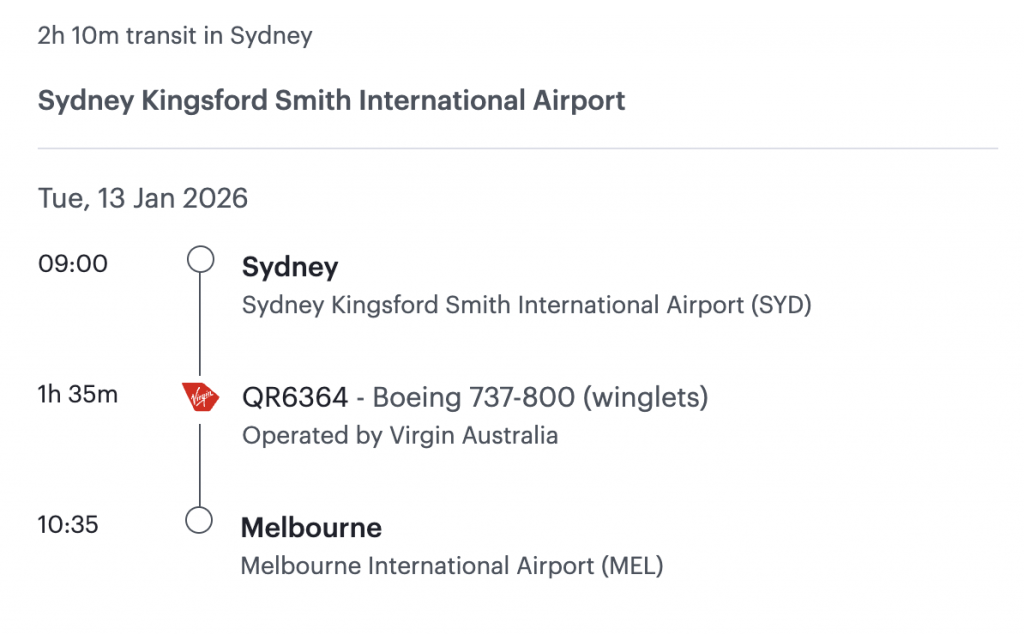
Task: Click Boeing 737-800 (winglets) aircraft type
Action: point(540,398)
